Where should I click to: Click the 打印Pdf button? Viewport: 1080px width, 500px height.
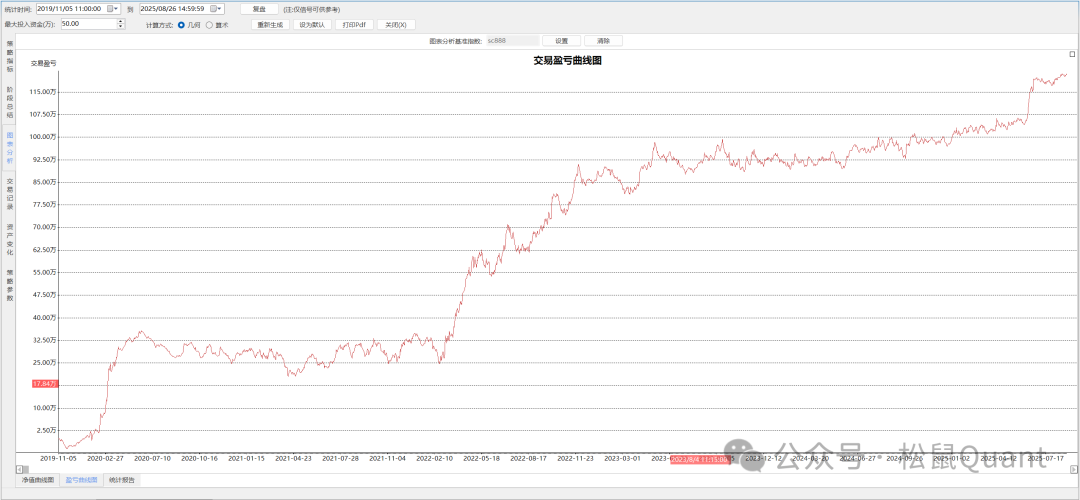click(x=354, y=24)
